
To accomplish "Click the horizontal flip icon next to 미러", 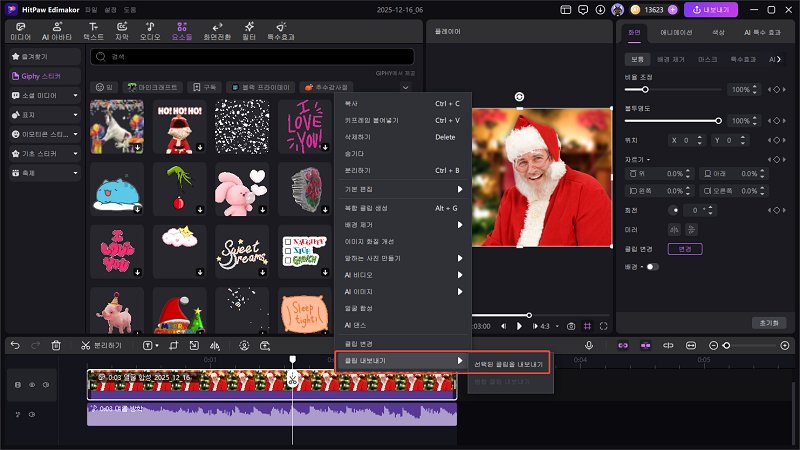I will (x=675, y=228).
